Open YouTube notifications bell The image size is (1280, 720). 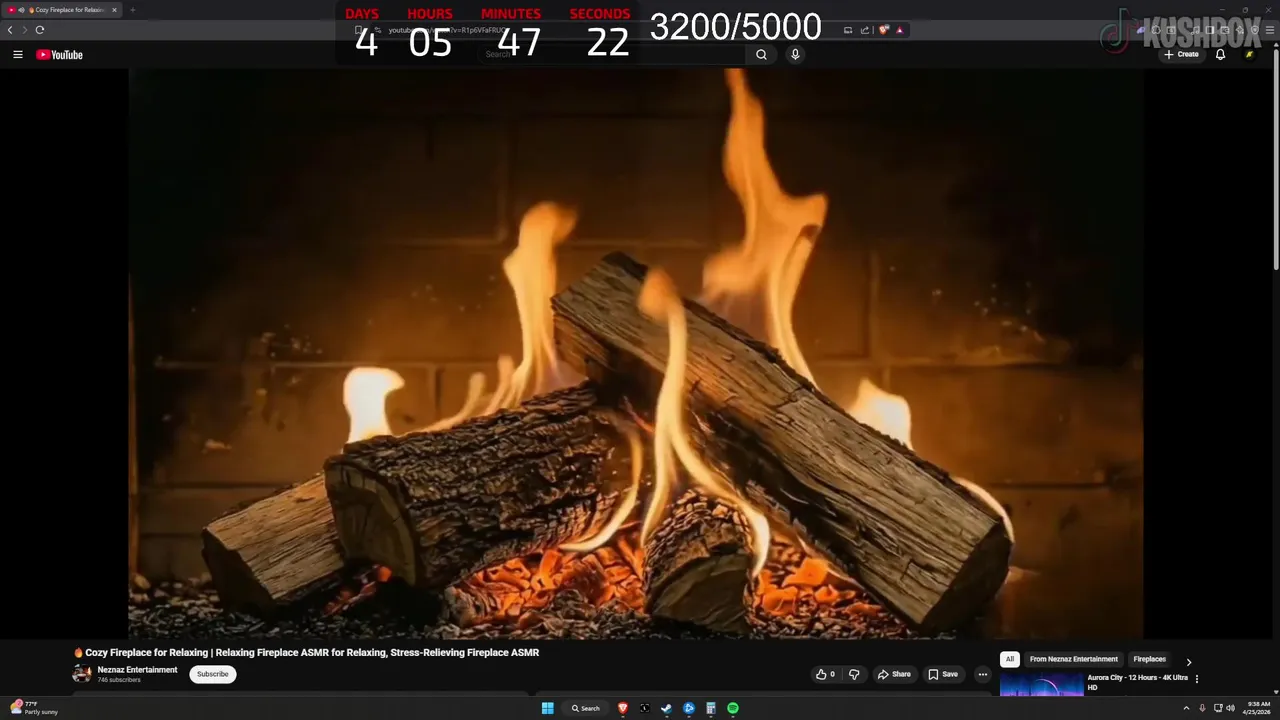pyautogui.click(x=1220, y=55)
